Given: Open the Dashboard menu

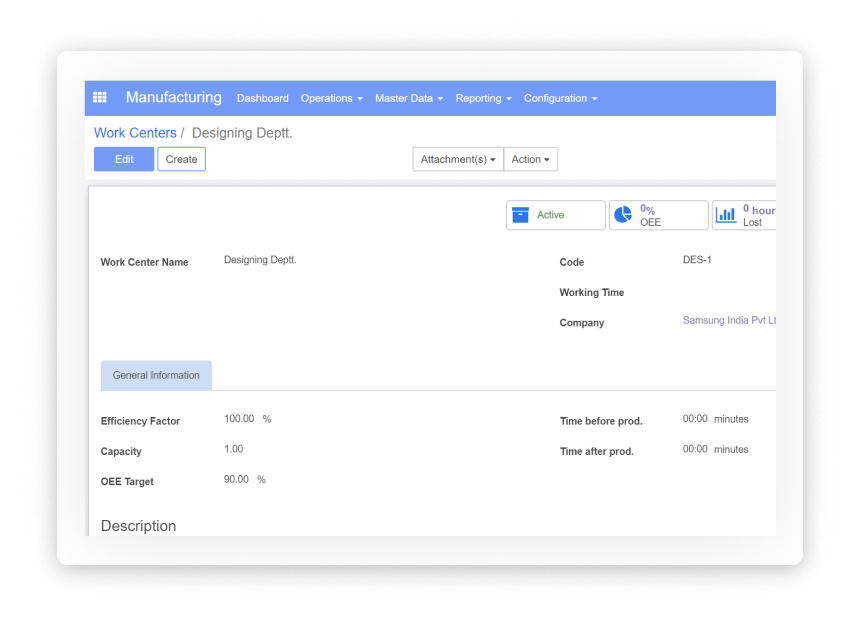Looking at the screenshot, I should pyautogui.click(x=263, y=98).
